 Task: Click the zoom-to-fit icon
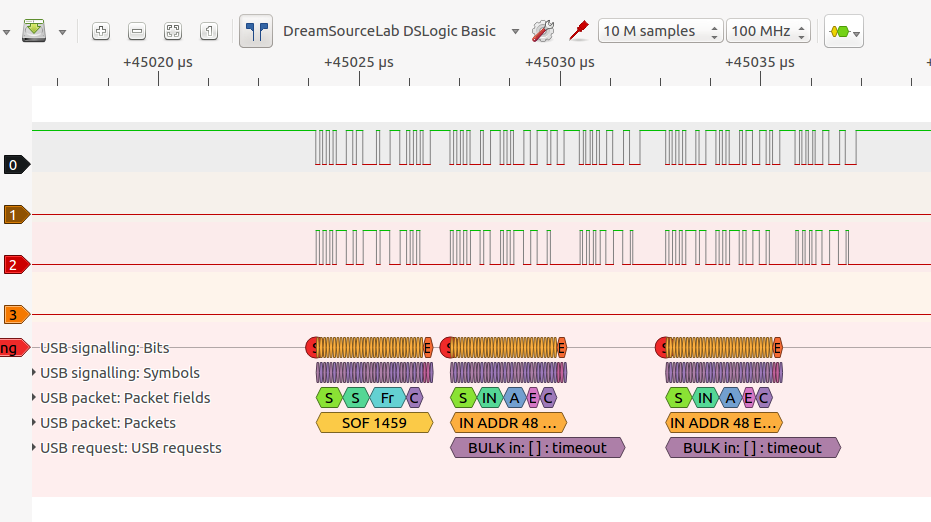pos(173,31)
